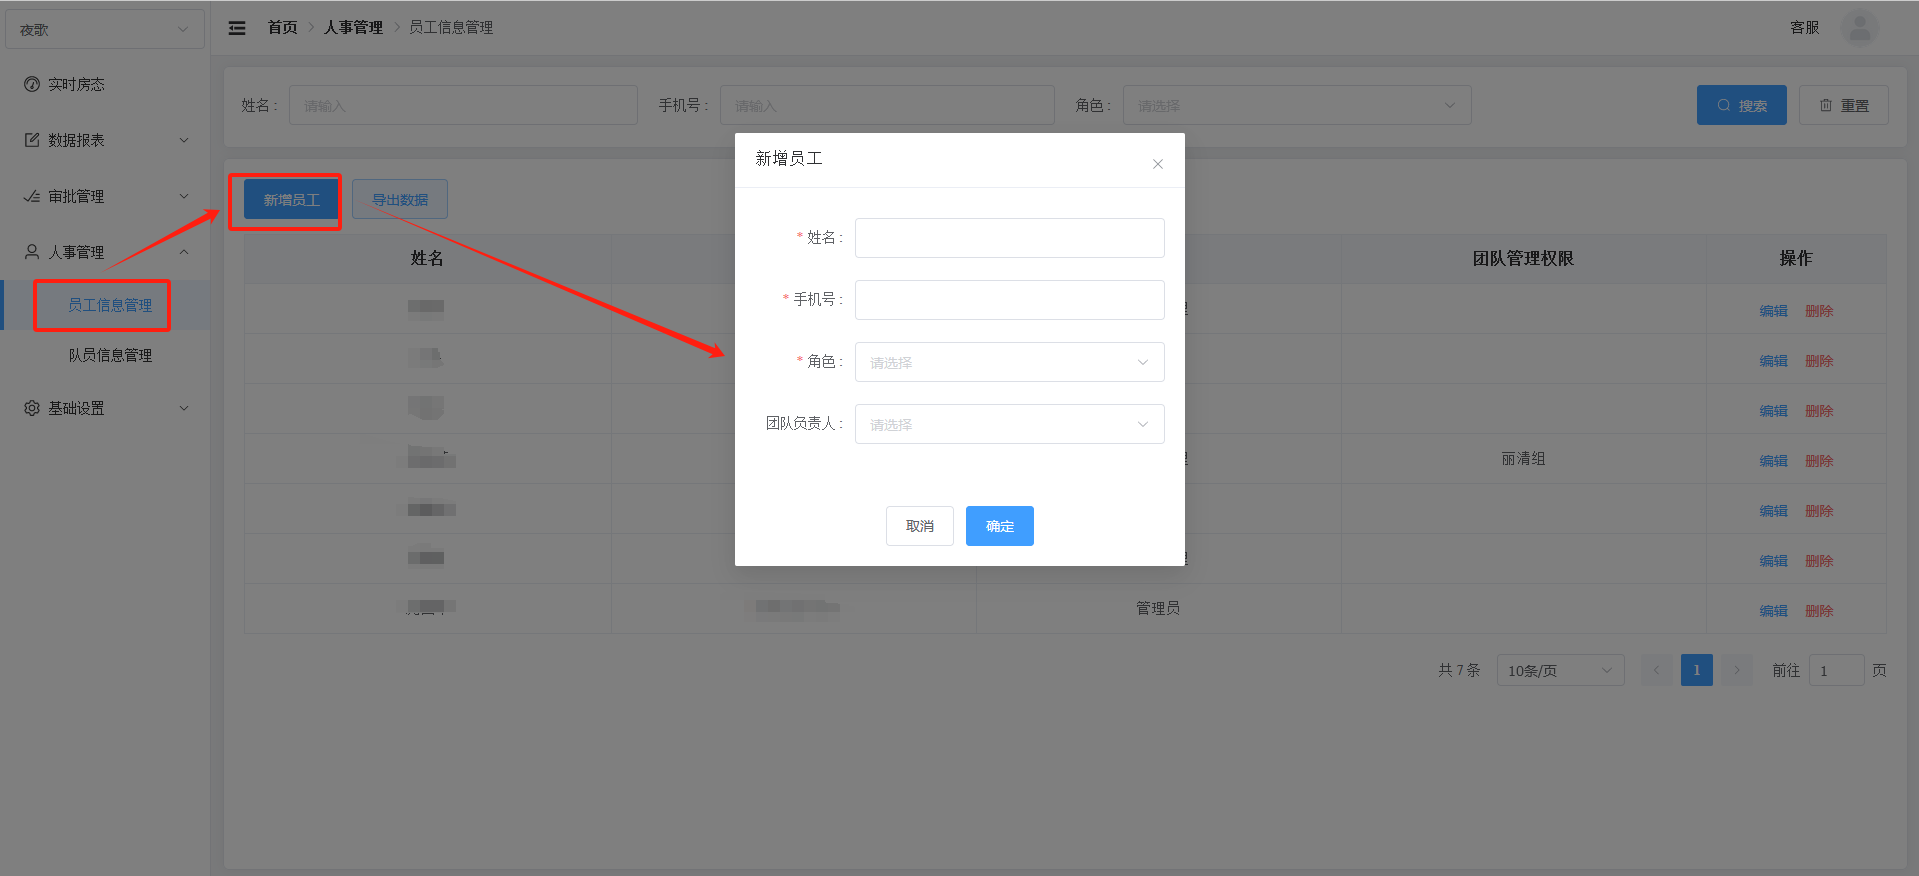This screenshot has height=876, width=1919.
Task: Click the 重置 button
Action: click(1843, 105)
